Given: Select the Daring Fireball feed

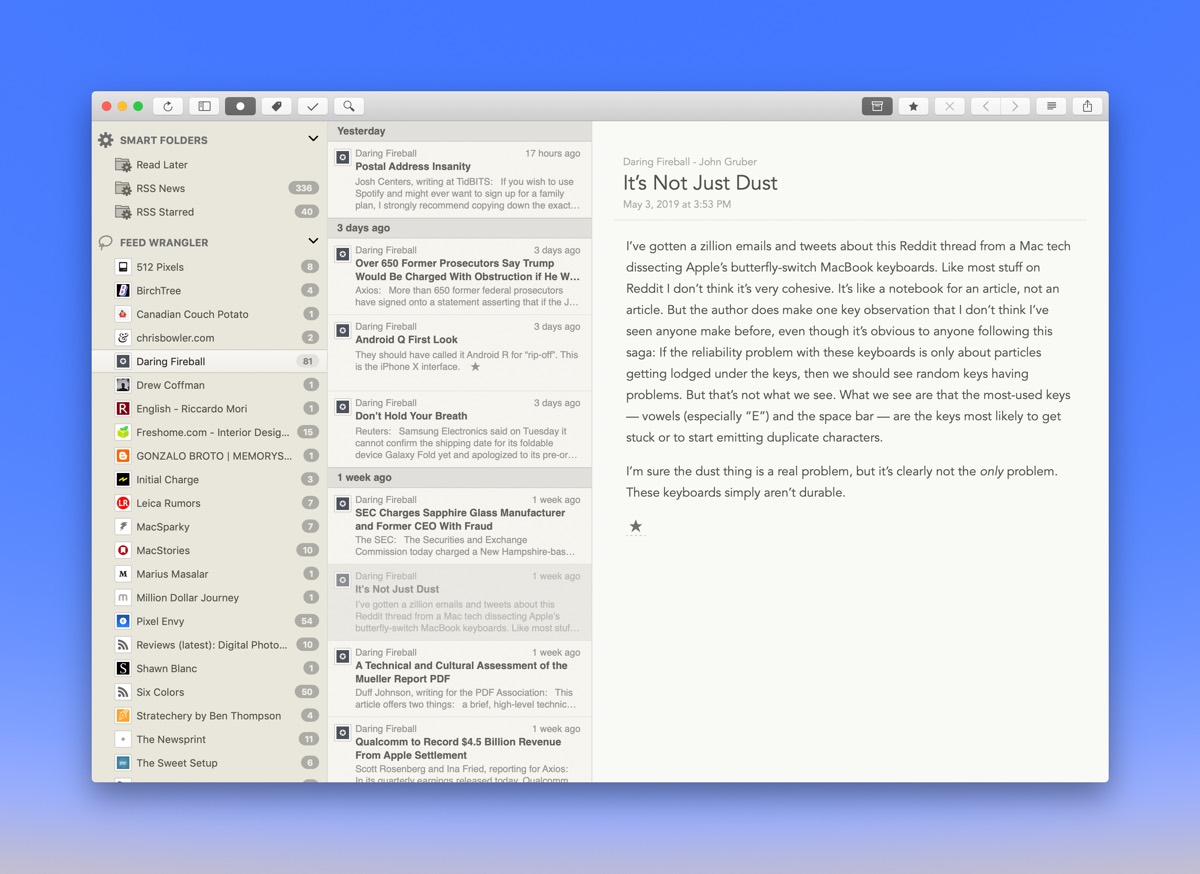Looking at the screenshot, I should pyautogui.click(x=209, y=361).
